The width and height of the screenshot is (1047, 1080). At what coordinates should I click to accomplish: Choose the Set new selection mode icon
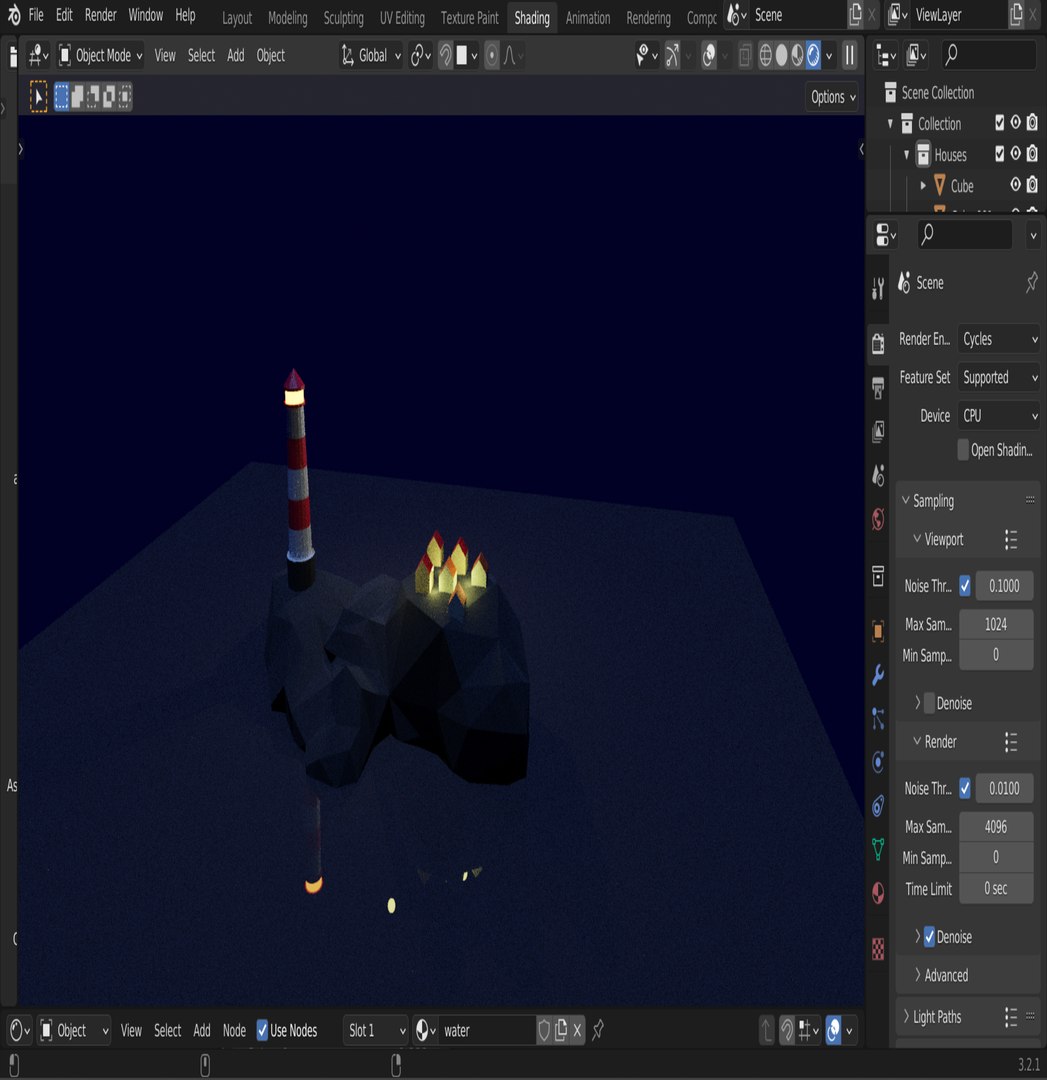62,96
